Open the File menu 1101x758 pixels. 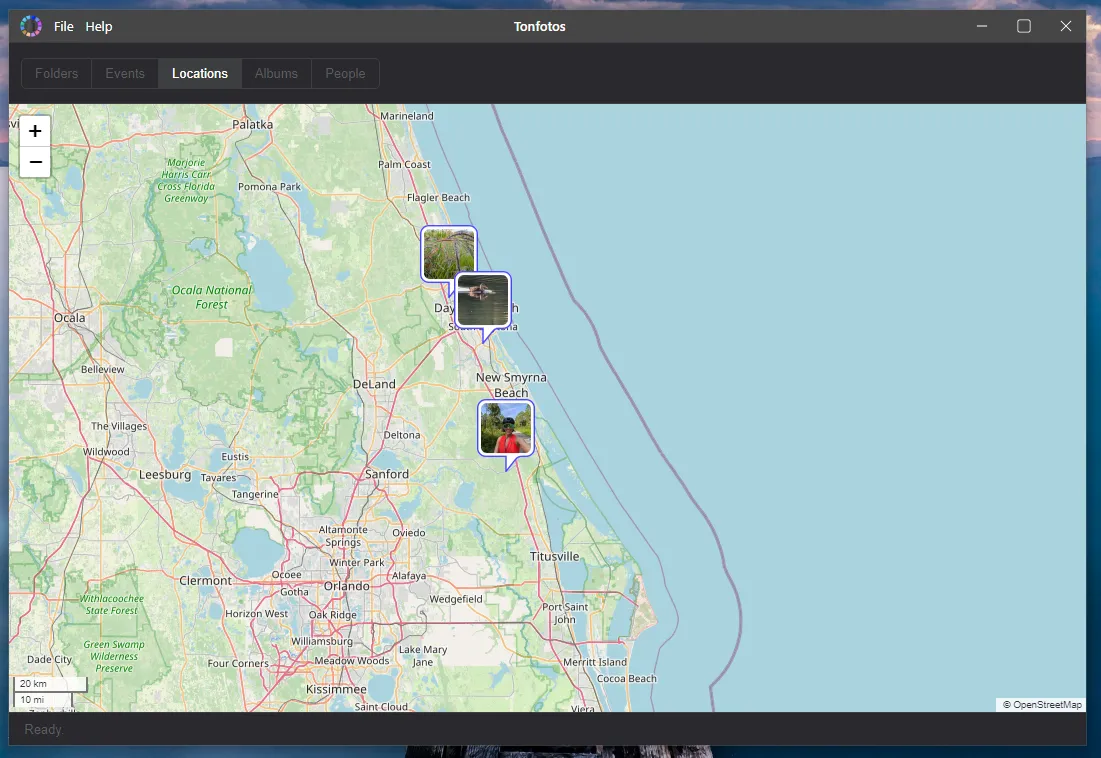pos(63,26)
